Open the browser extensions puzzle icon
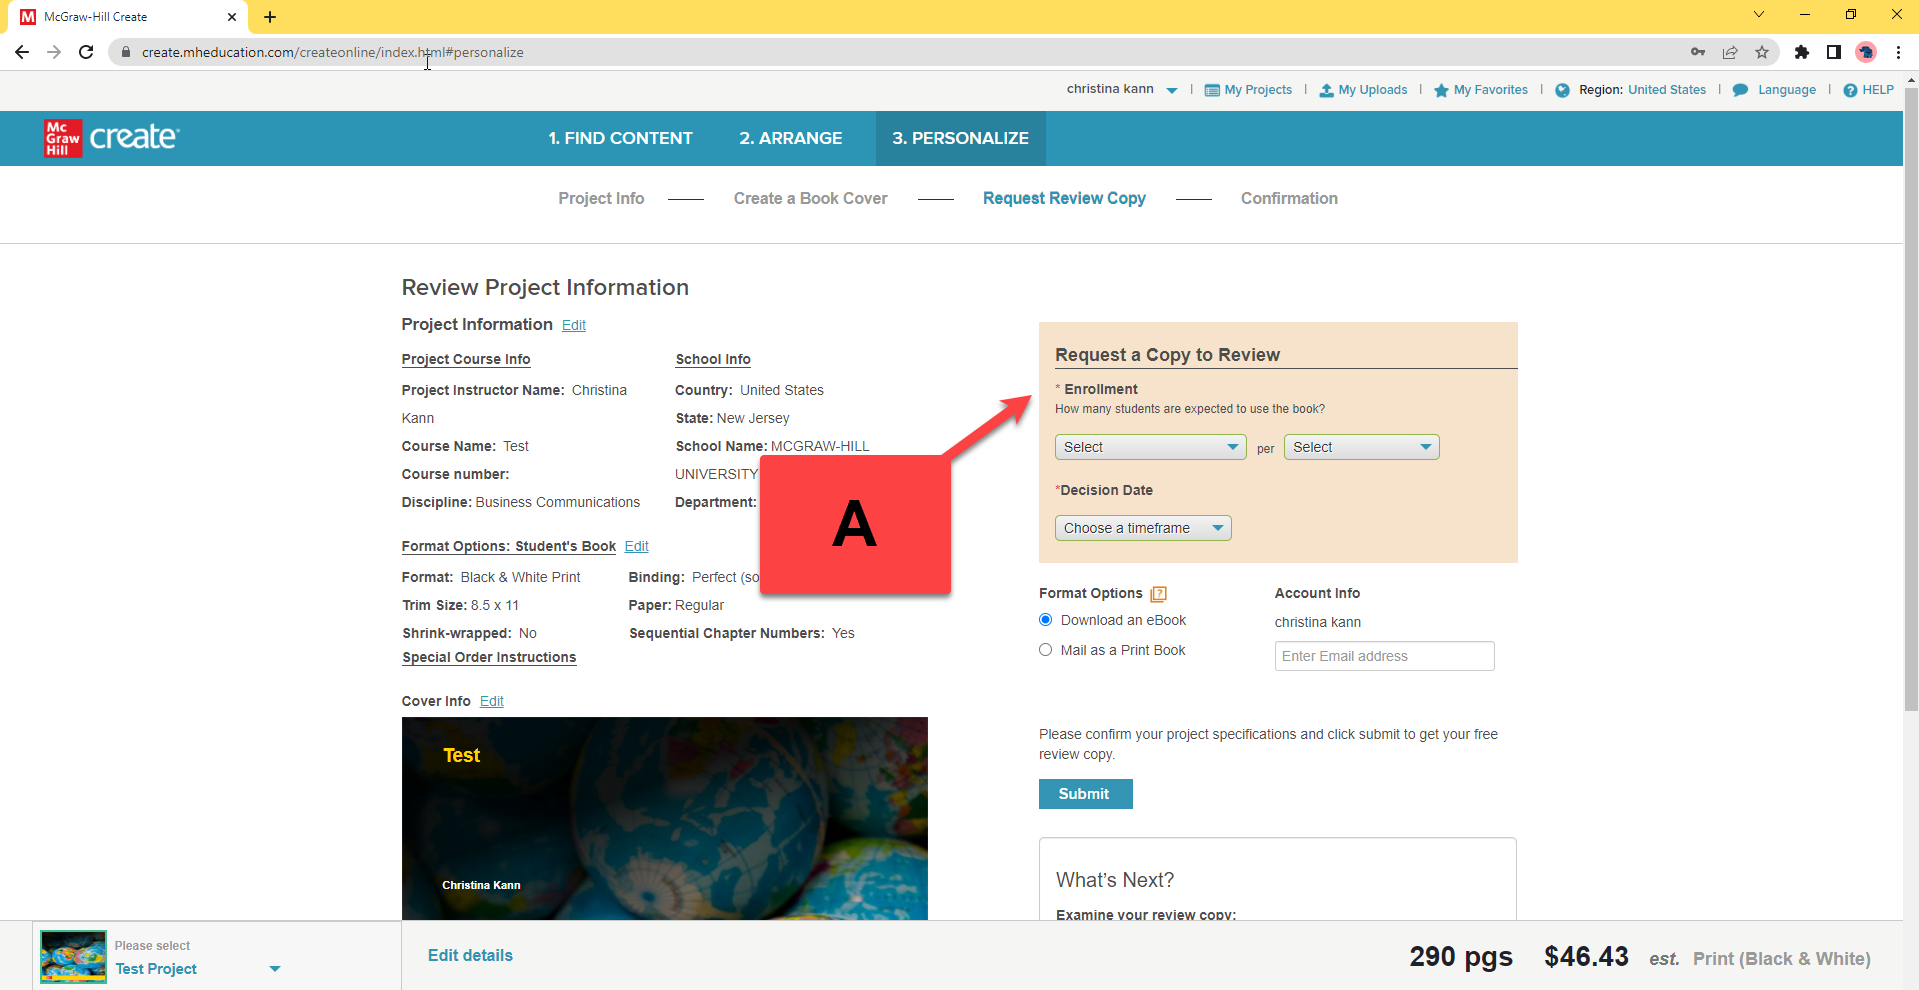The width and height of the screenshot is (1919, 990). (x=1801, y=52)
